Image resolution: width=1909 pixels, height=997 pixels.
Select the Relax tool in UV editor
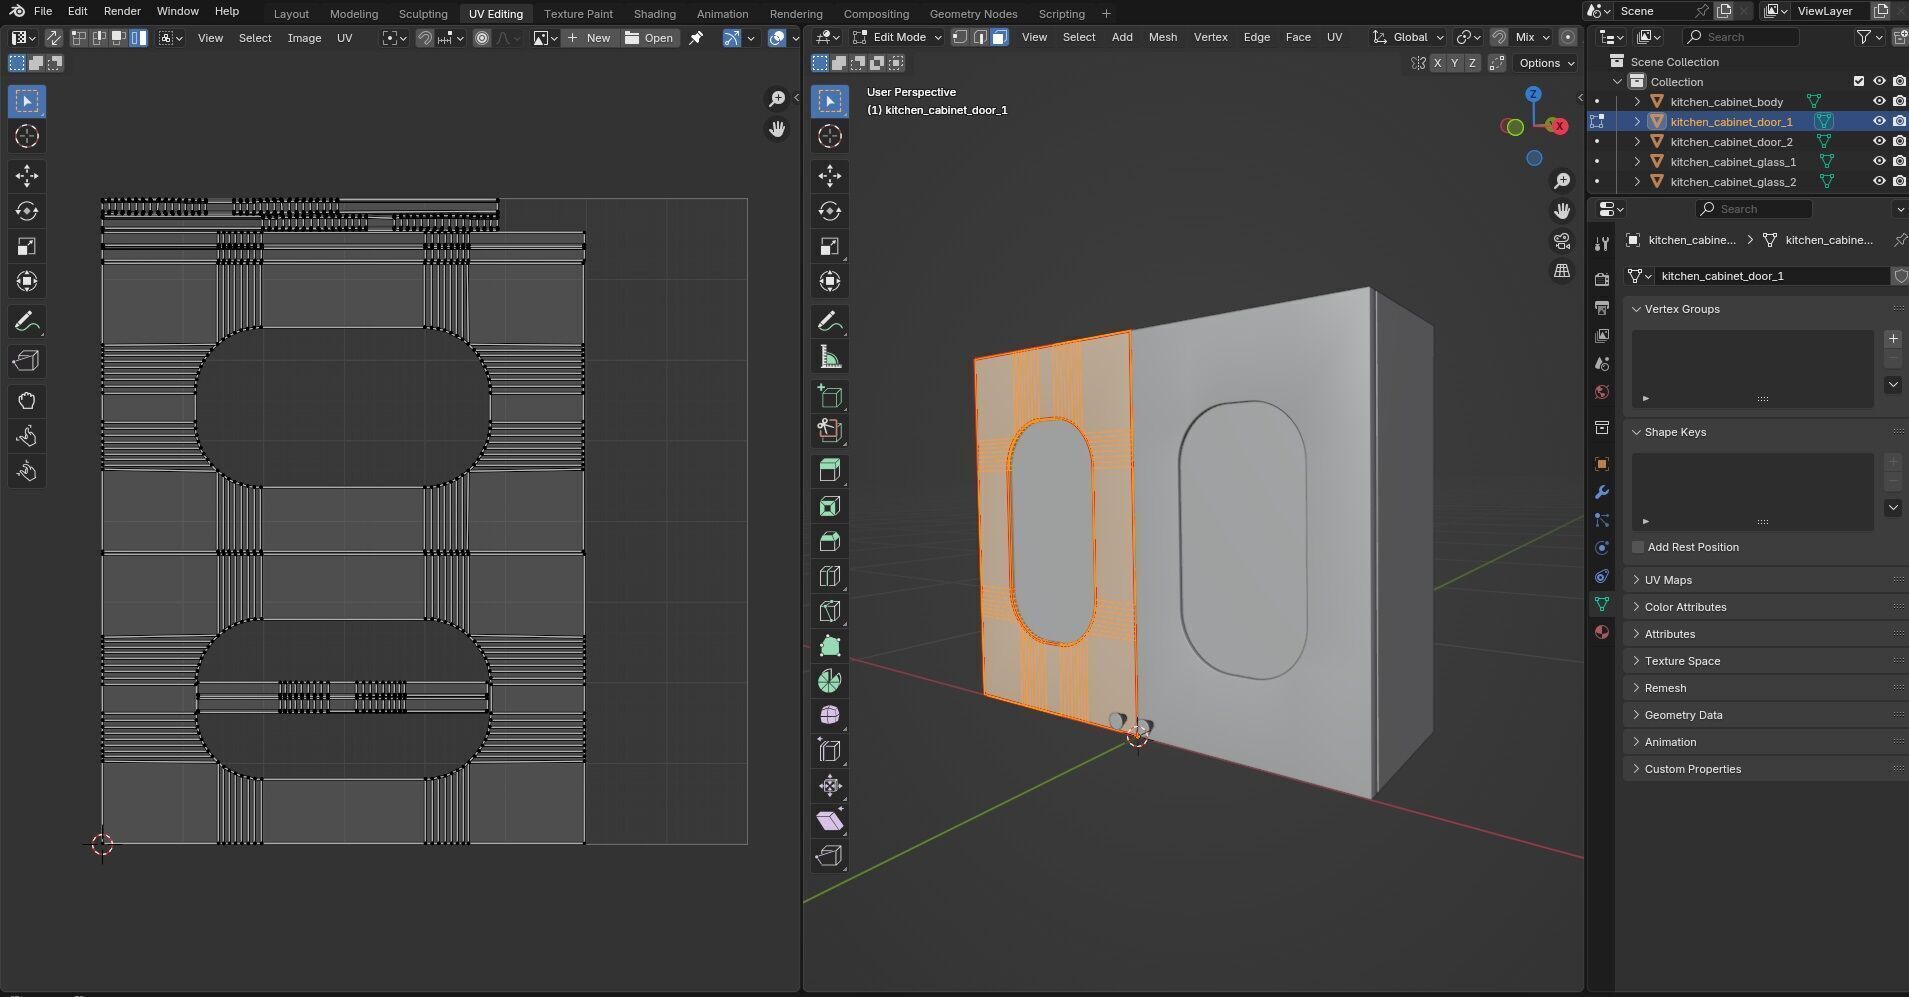[27, 436]
